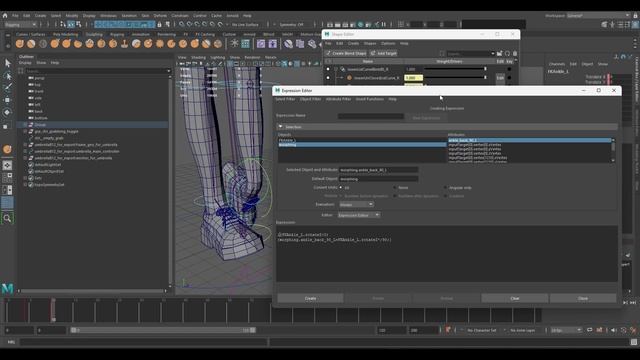Click the Expression Name input field
This screenshot has height=360, width=640.
[371, 116]
